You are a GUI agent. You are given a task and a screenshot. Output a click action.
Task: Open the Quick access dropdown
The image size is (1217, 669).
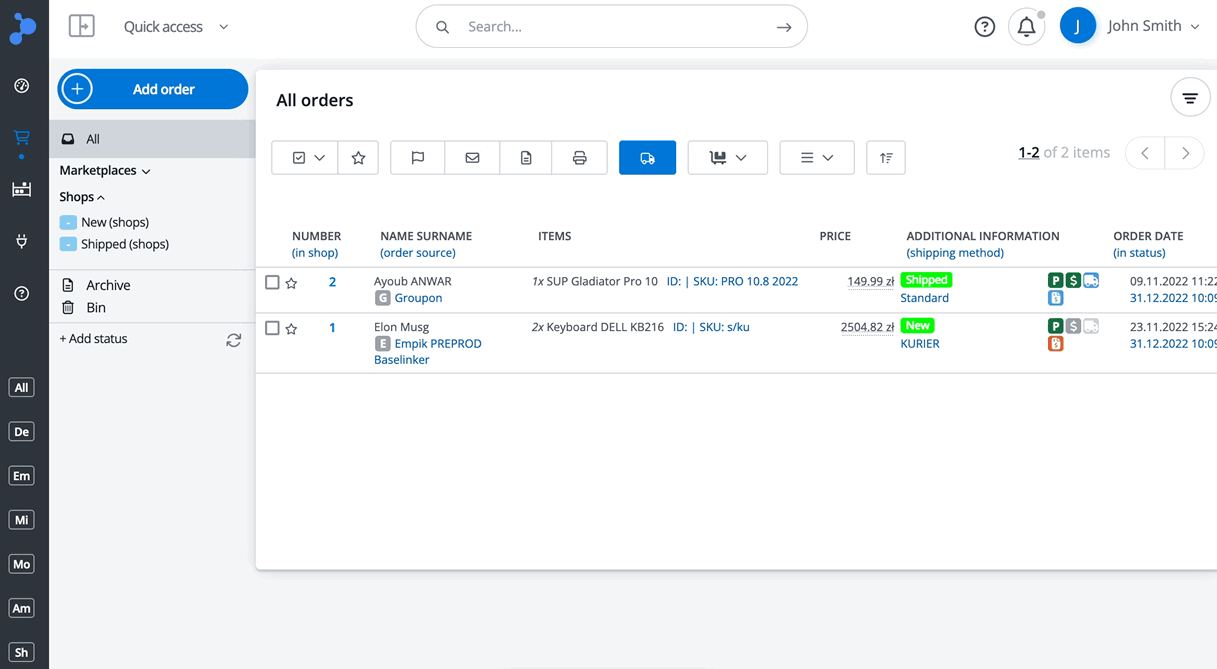176,27
